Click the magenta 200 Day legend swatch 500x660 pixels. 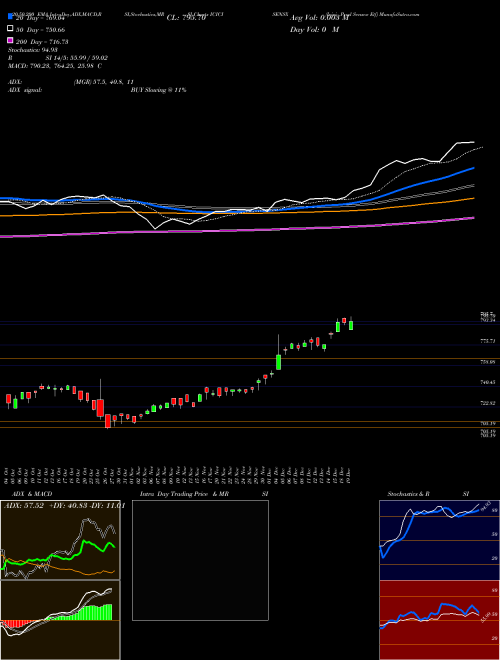pyautogui.click(x=10, y=40)
